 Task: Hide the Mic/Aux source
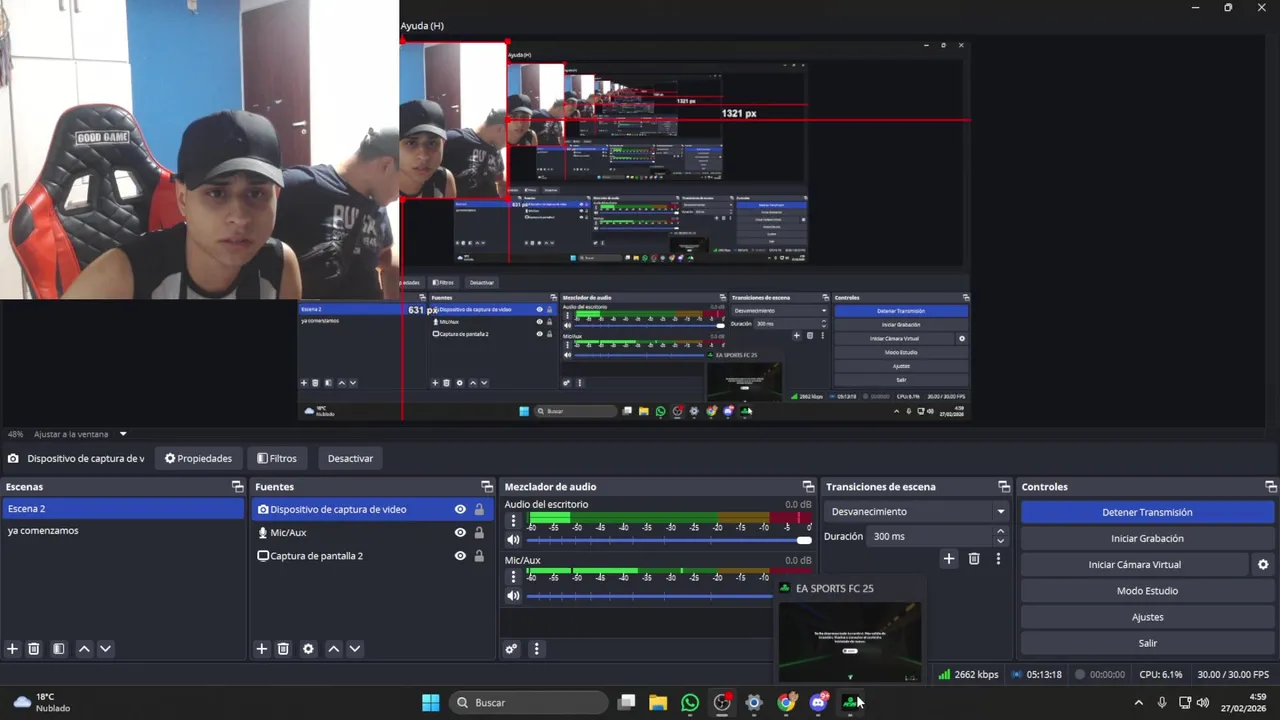[460, 533]
